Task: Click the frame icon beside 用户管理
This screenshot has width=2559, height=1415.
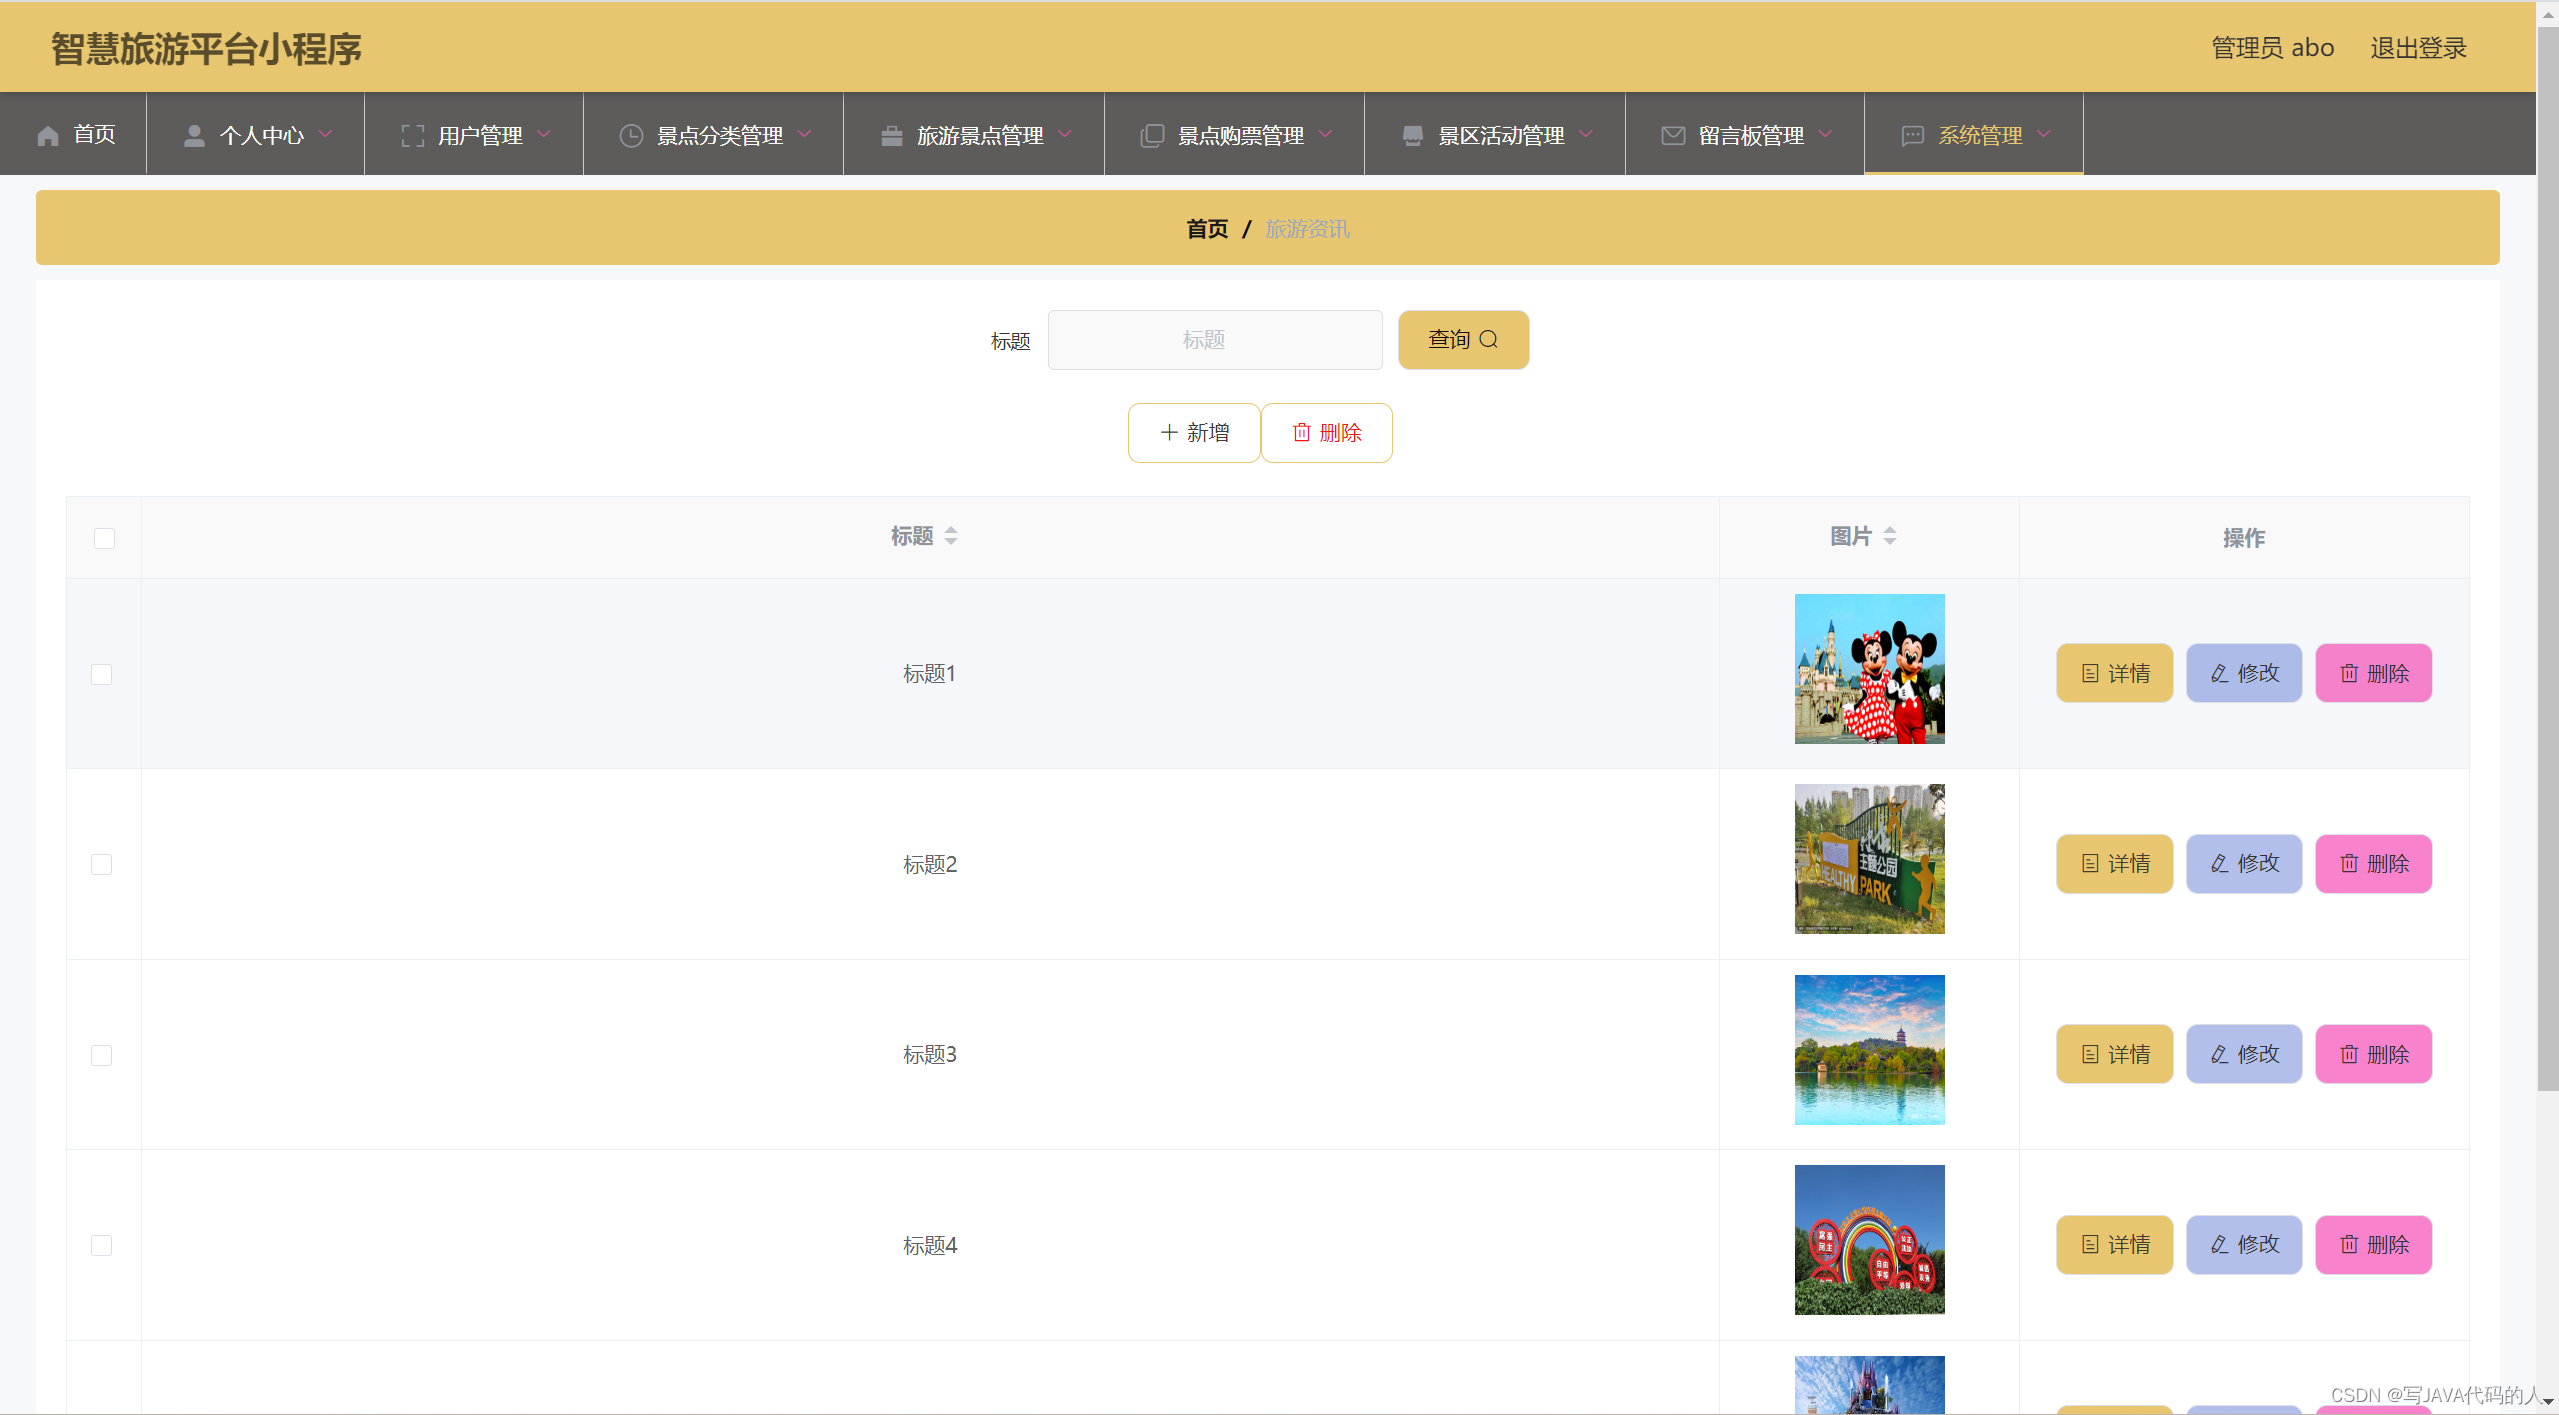Action: click(x=412, y=135)
